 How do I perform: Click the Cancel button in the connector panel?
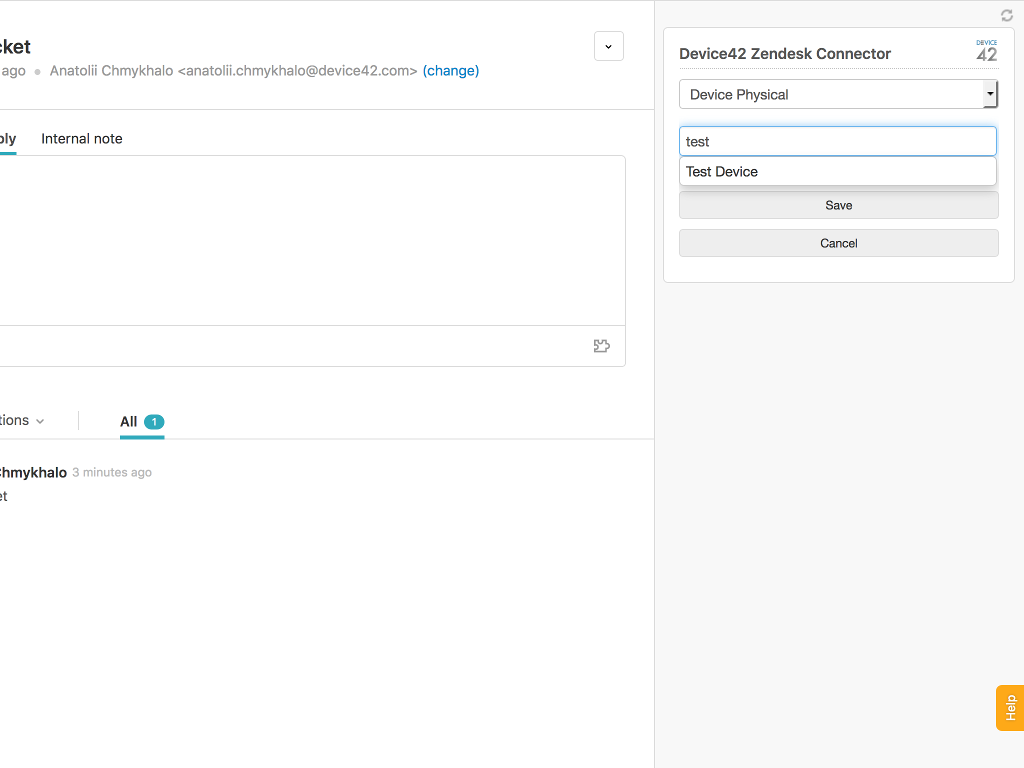tap(838, 243)
